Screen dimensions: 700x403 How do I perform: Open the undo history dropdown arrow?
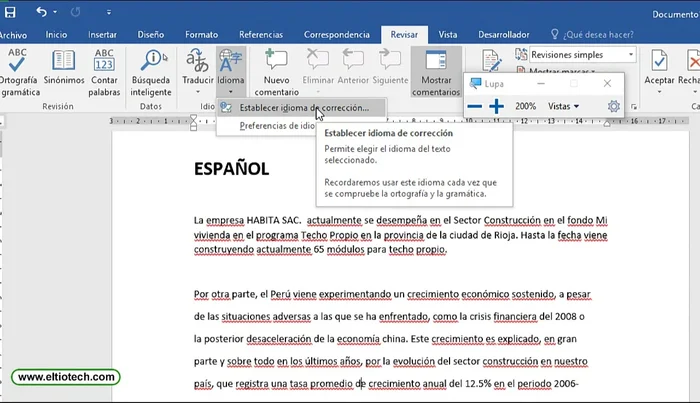click(x=55, y=12)
